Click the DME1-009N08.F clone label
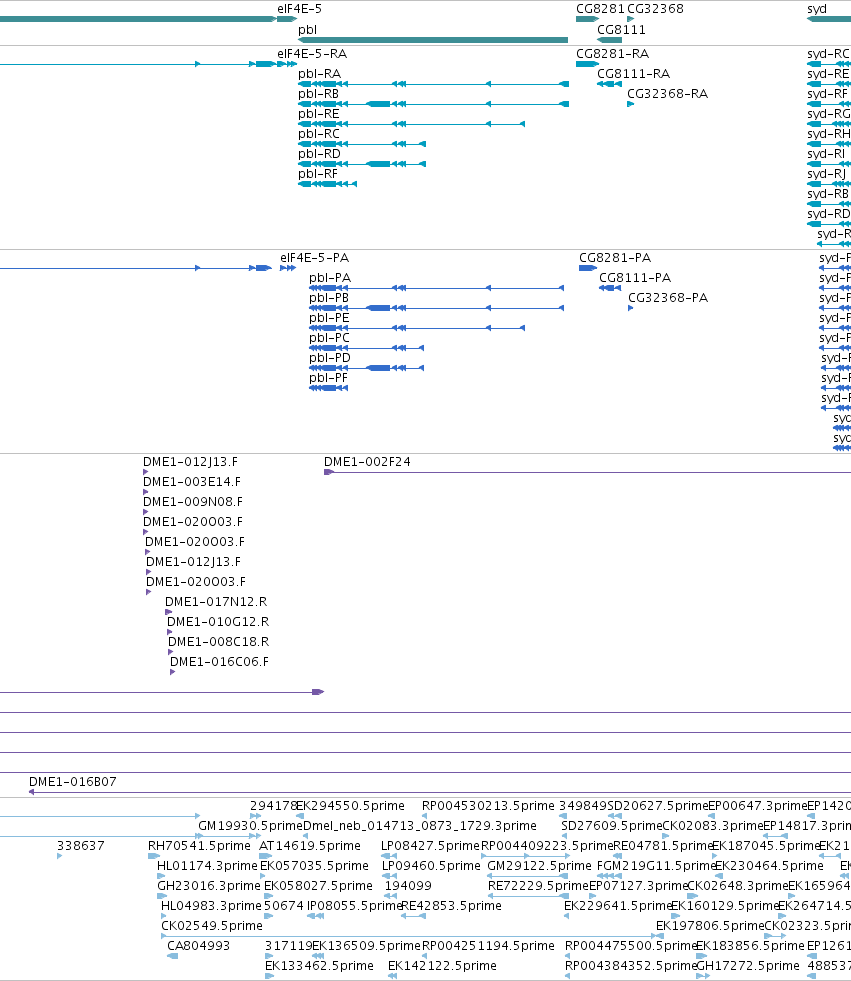This screenshot has width=851, height=981. pos(193,502)
